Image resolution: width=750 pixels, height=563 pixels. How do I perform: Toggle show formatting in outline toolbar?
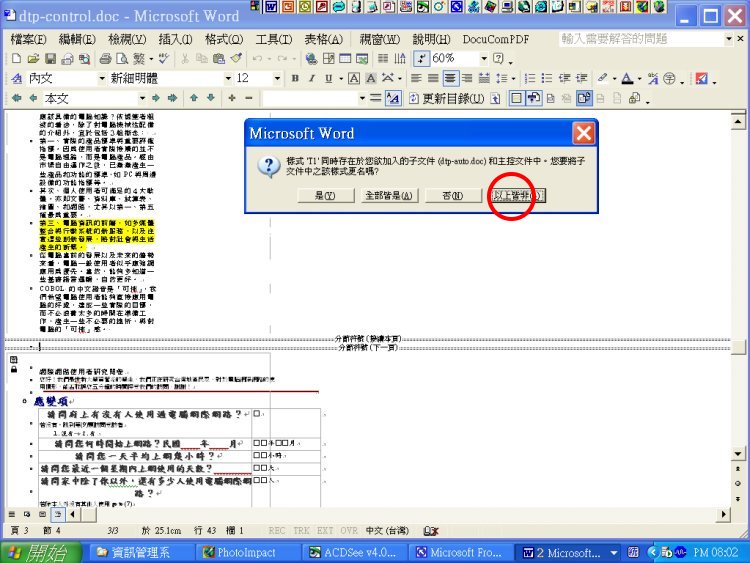(393, 99)
